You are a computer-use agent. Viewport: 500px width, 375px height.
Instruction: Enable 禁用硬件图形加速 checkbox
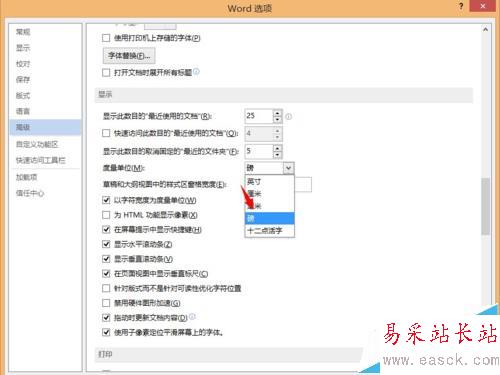[106, 303]
